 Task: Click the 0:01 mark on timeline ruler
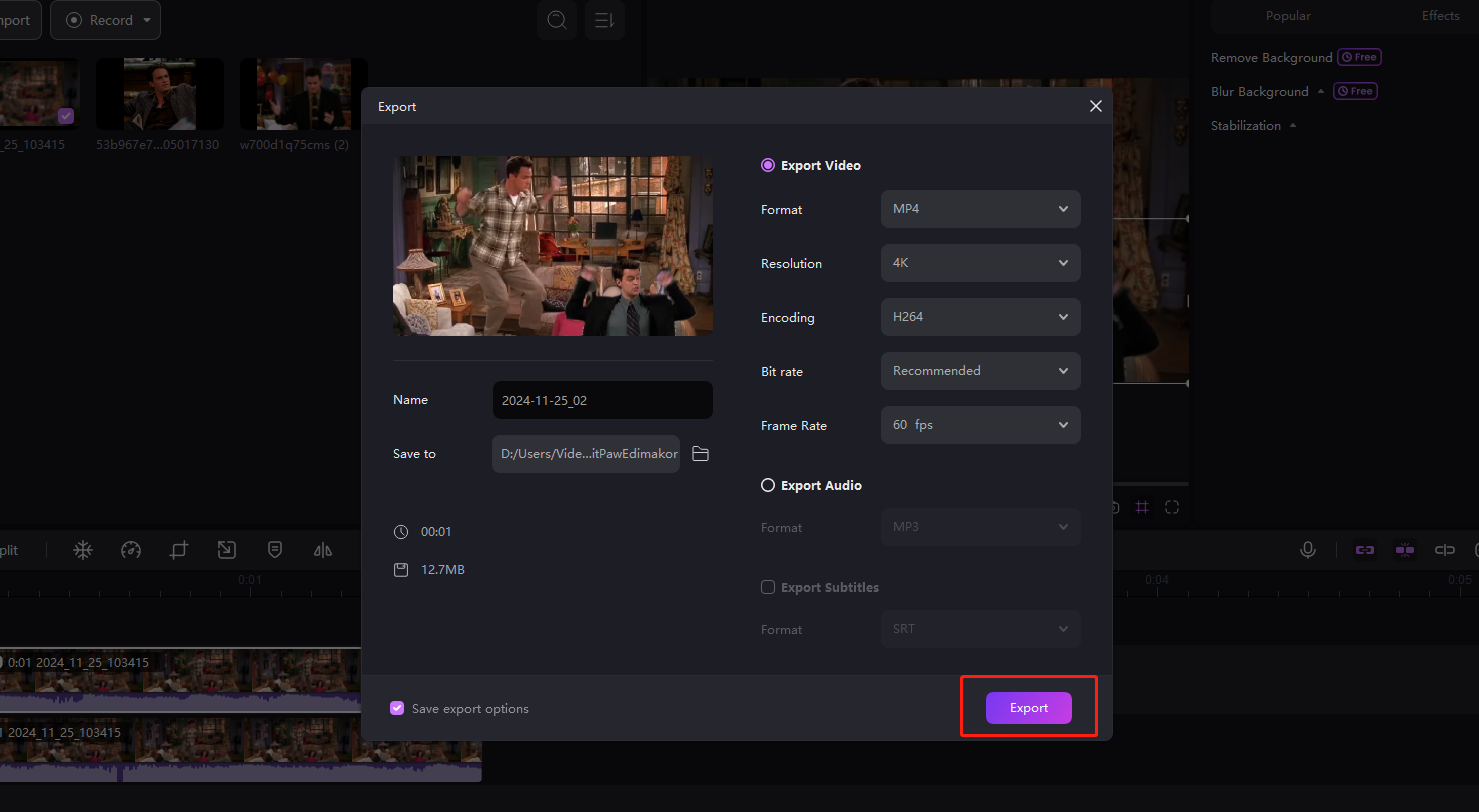pos(250,580)
